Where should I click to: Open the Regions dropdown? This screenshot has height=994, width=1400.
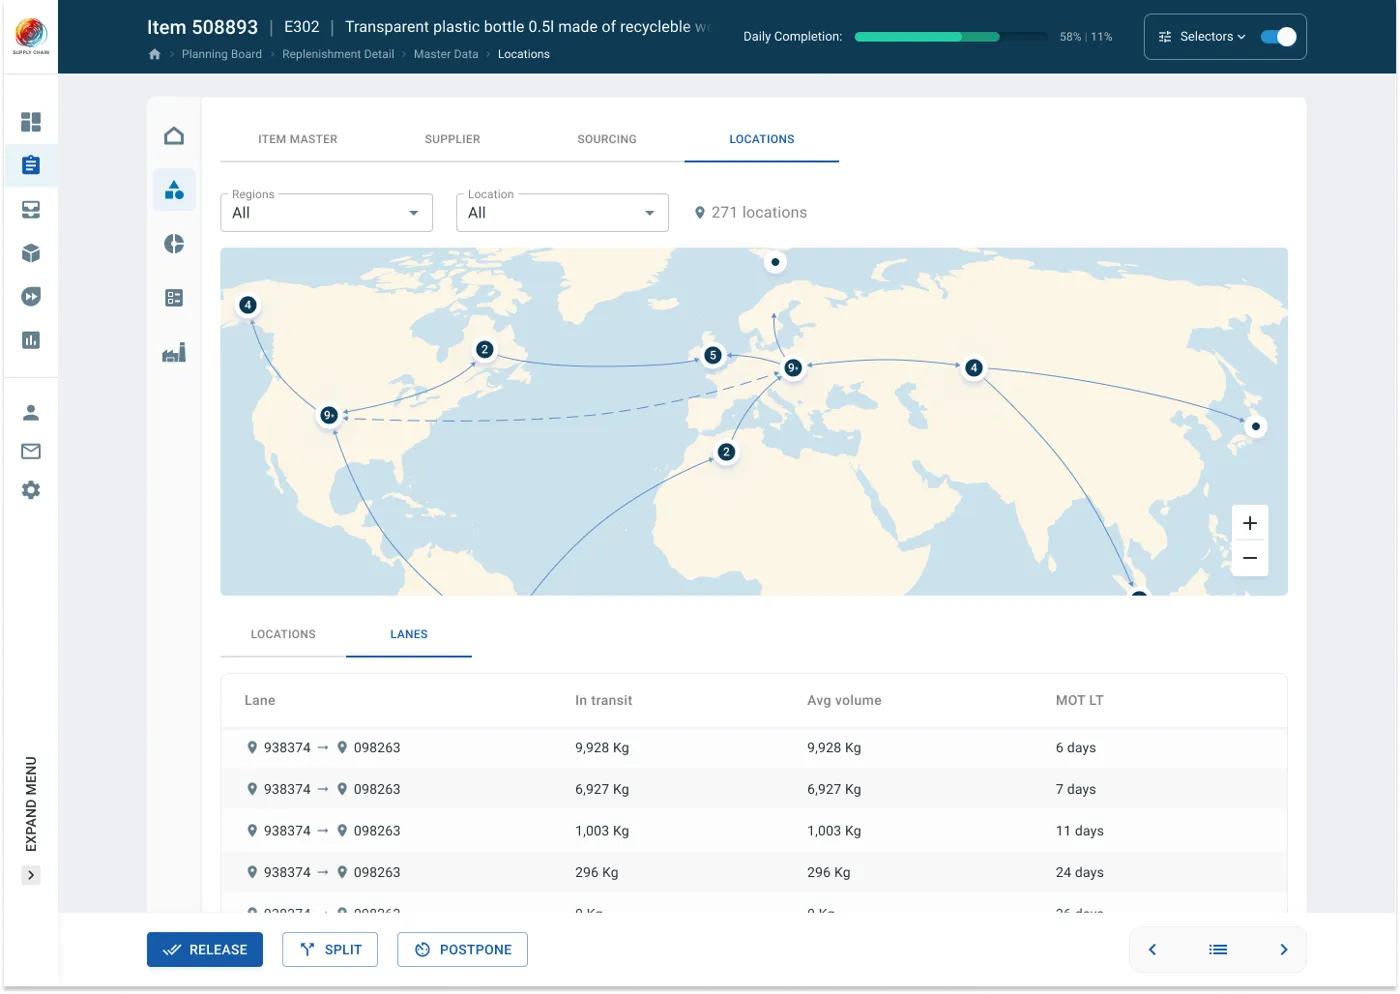coord(326,213)
